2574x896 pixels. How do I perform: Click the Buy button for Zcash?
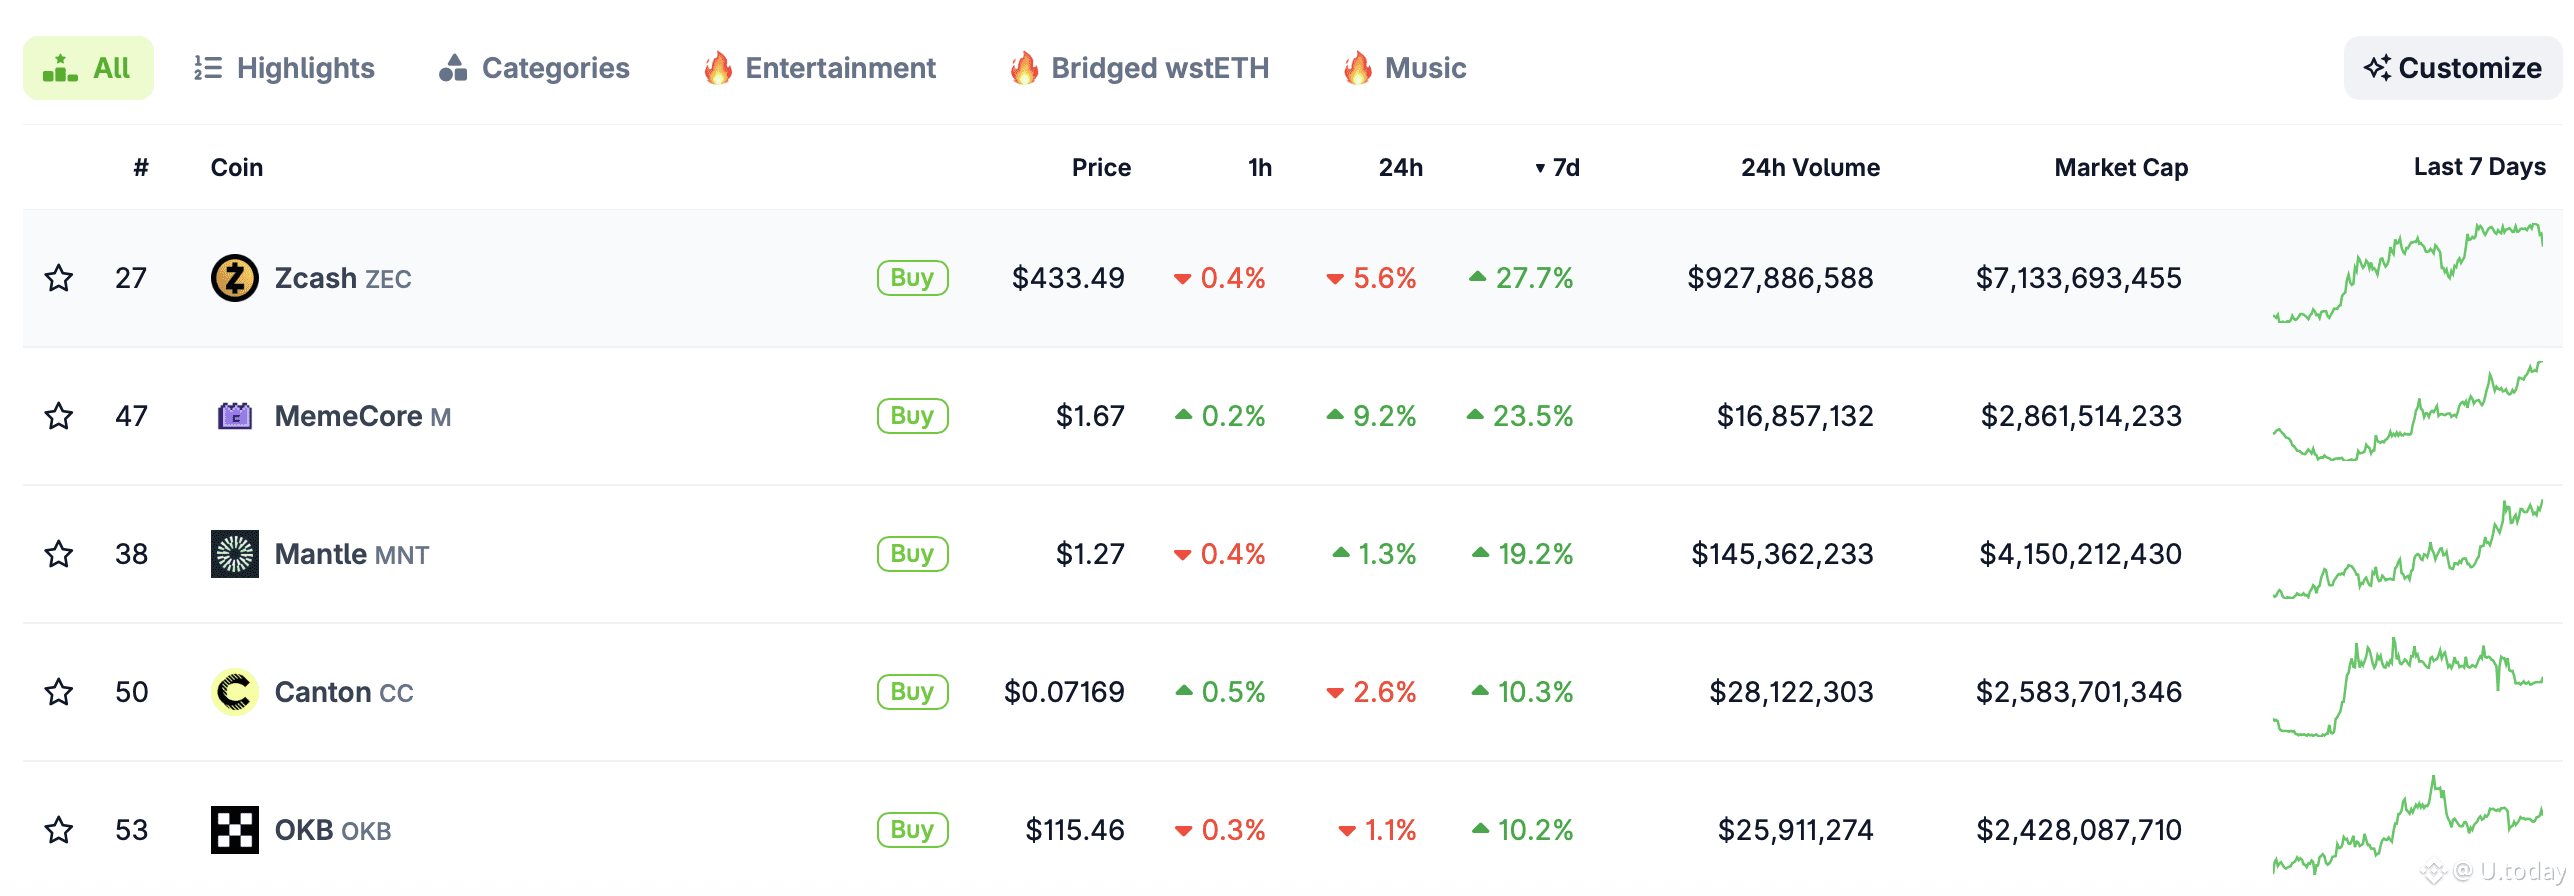tap(911, 278)
